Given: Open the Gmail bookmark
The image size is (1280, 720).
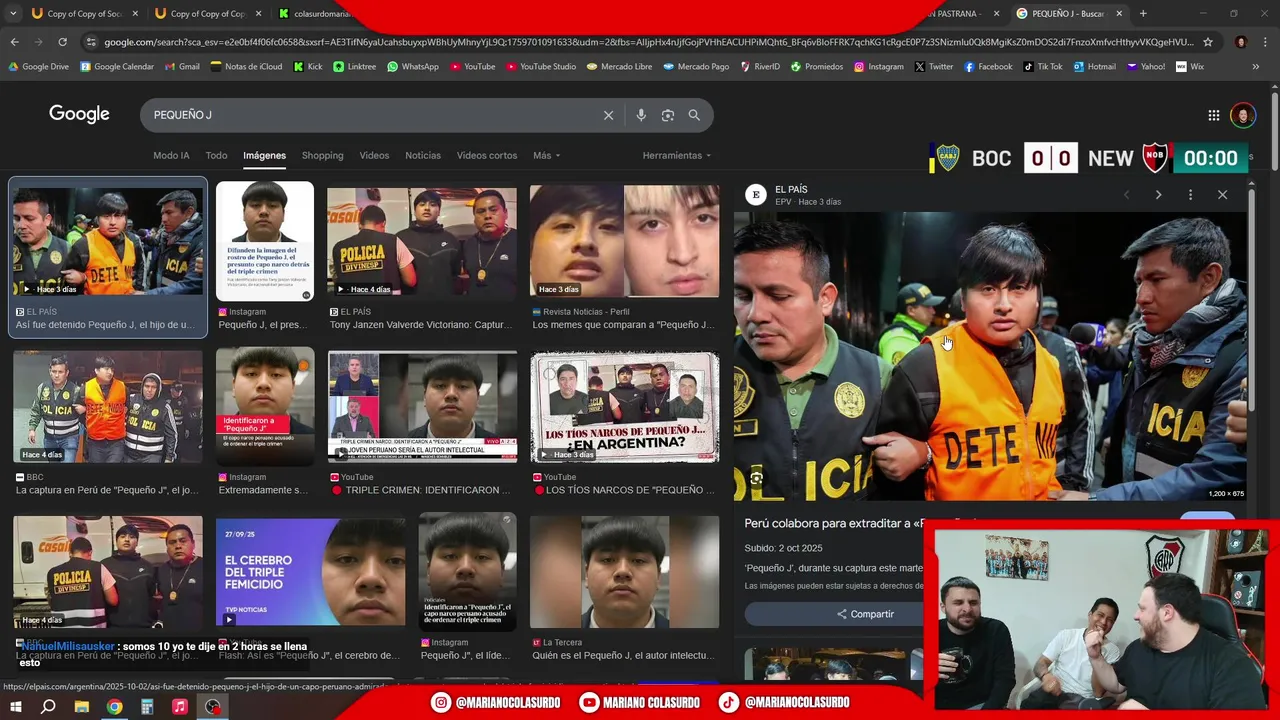Looking at the screenshot, I should [182, 67].
